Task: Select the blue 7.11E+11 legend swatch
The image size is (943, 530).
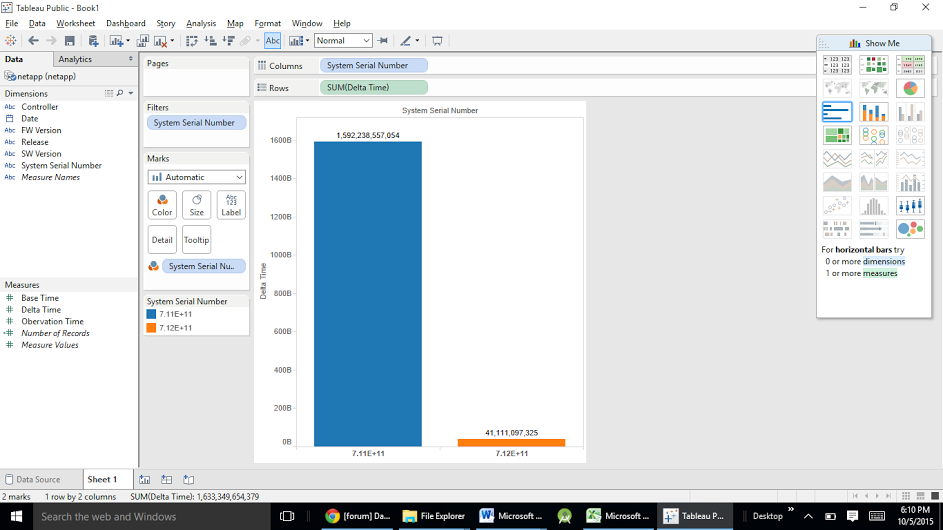Action: tap(151, 314)
